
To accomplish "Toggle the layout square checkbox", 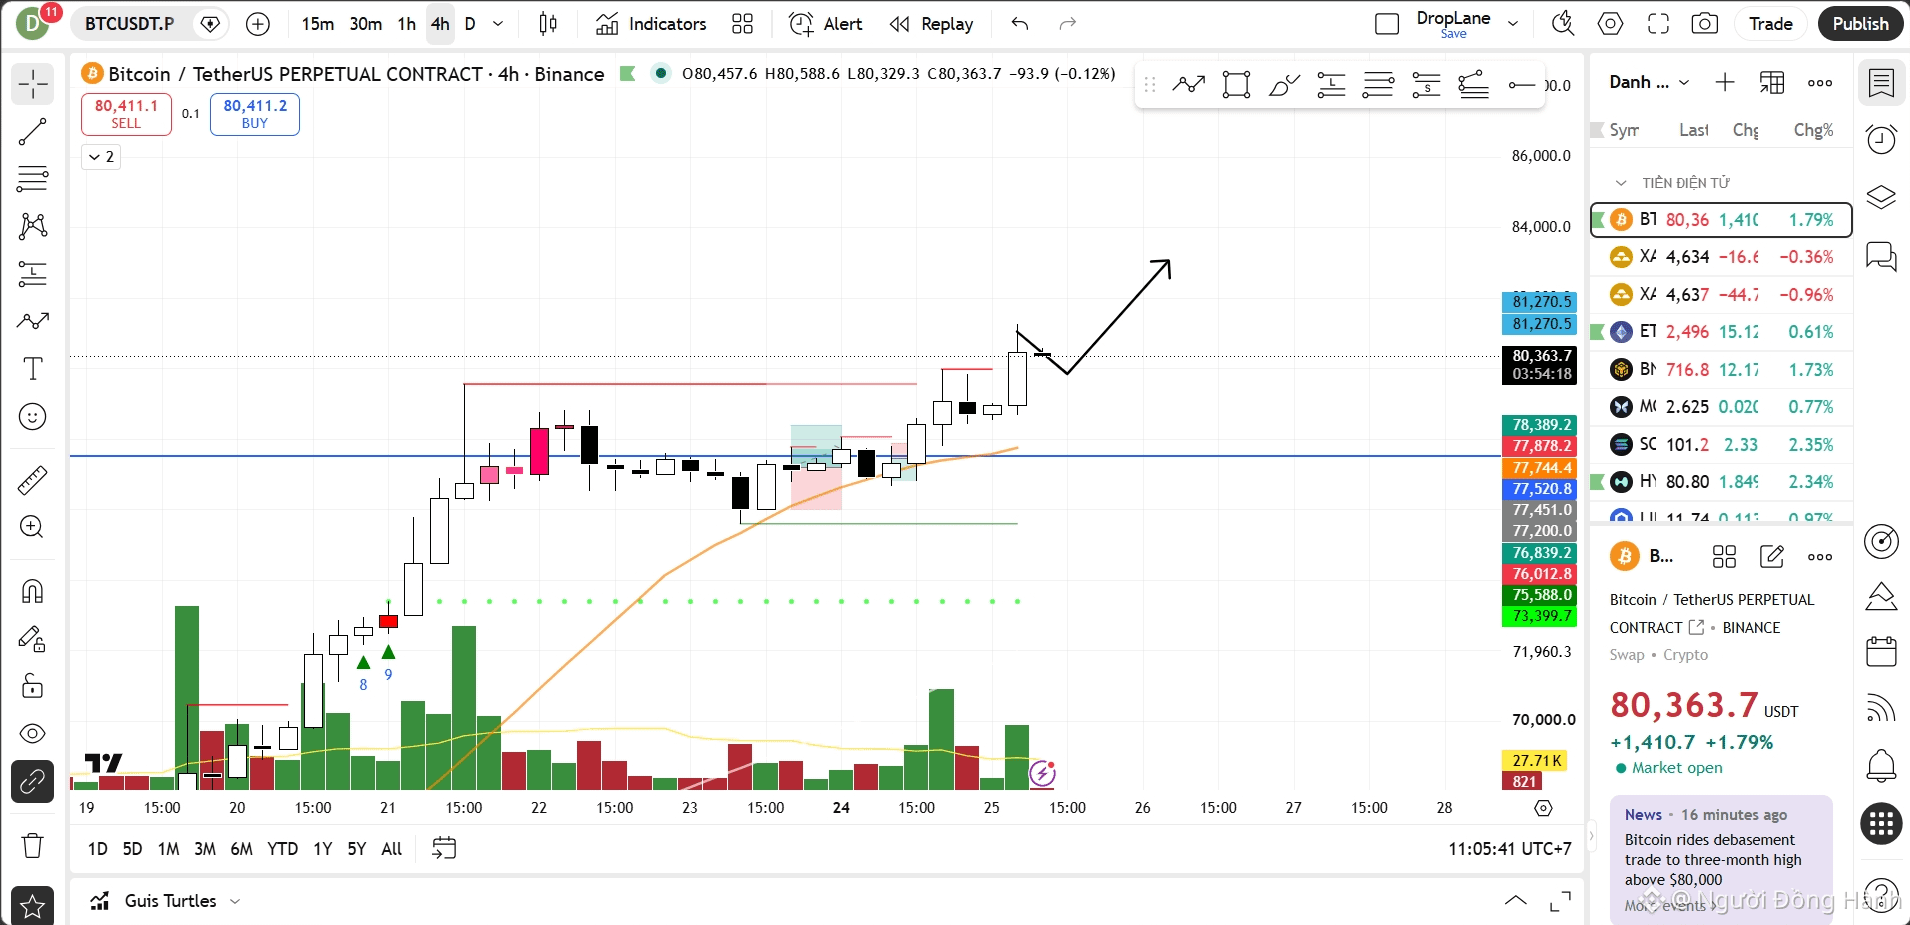I will tap(1387, 24).
